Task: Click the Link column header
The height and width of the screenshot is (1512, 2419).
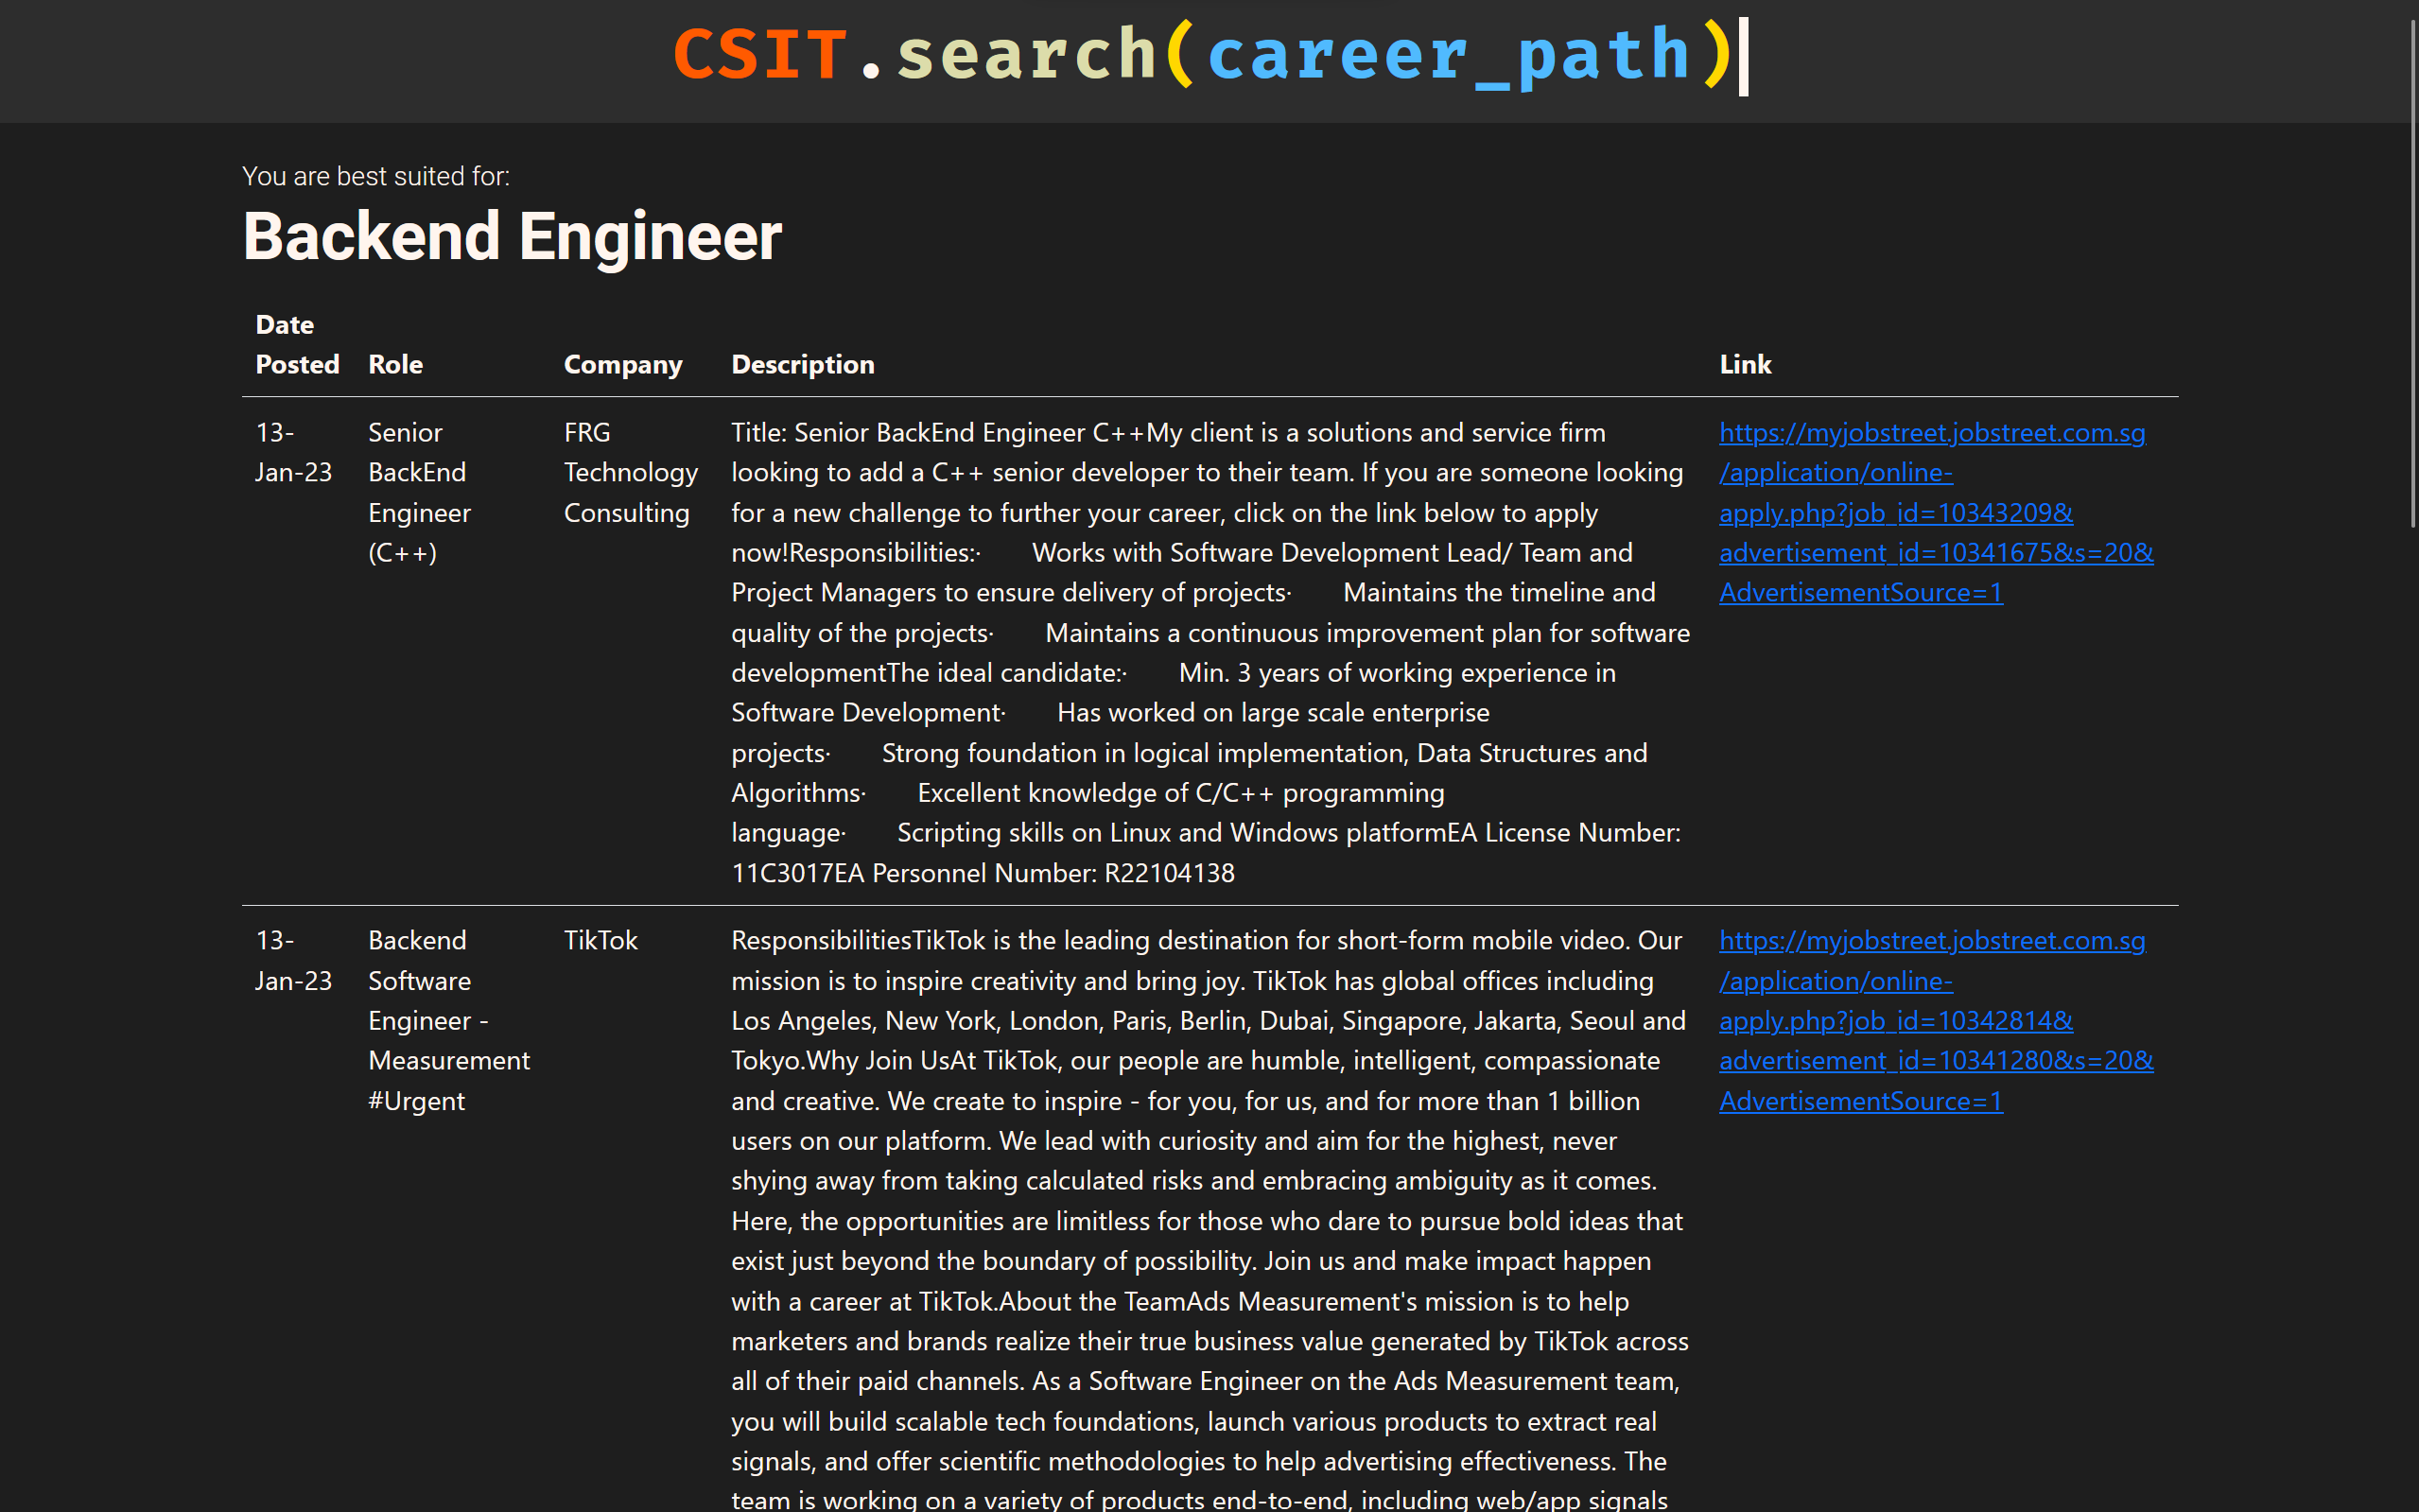Action: pyautogui.click(x=1744, y=364)
